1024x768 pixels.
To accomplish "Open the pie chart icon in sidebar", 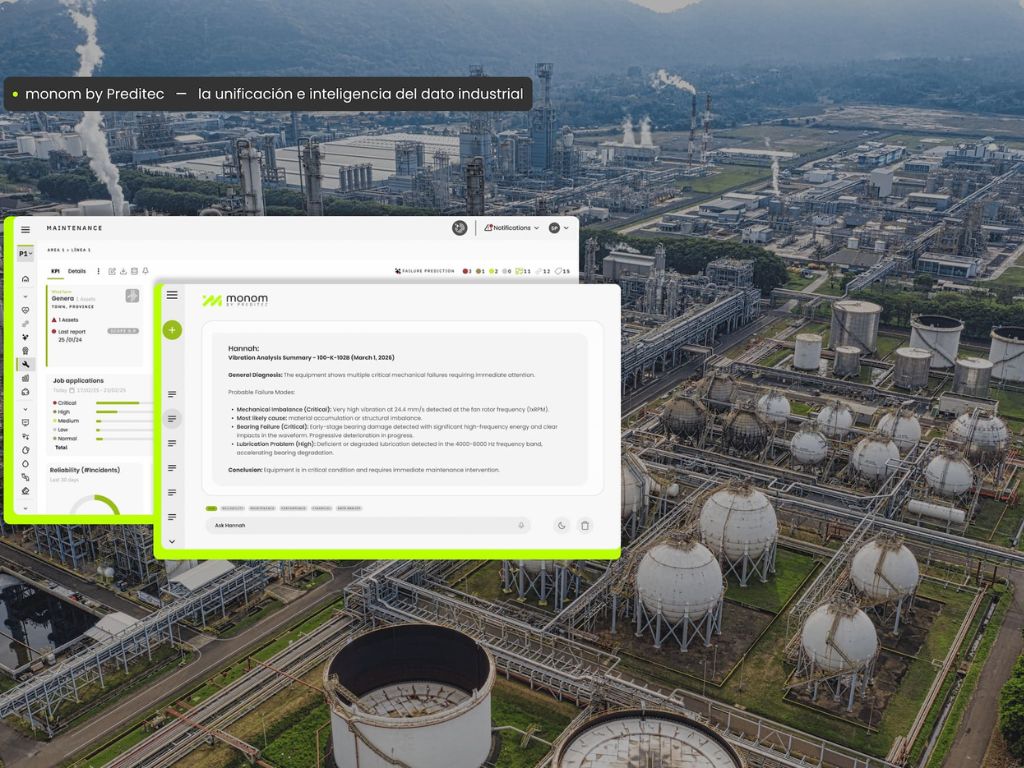I will click(25, 450).
